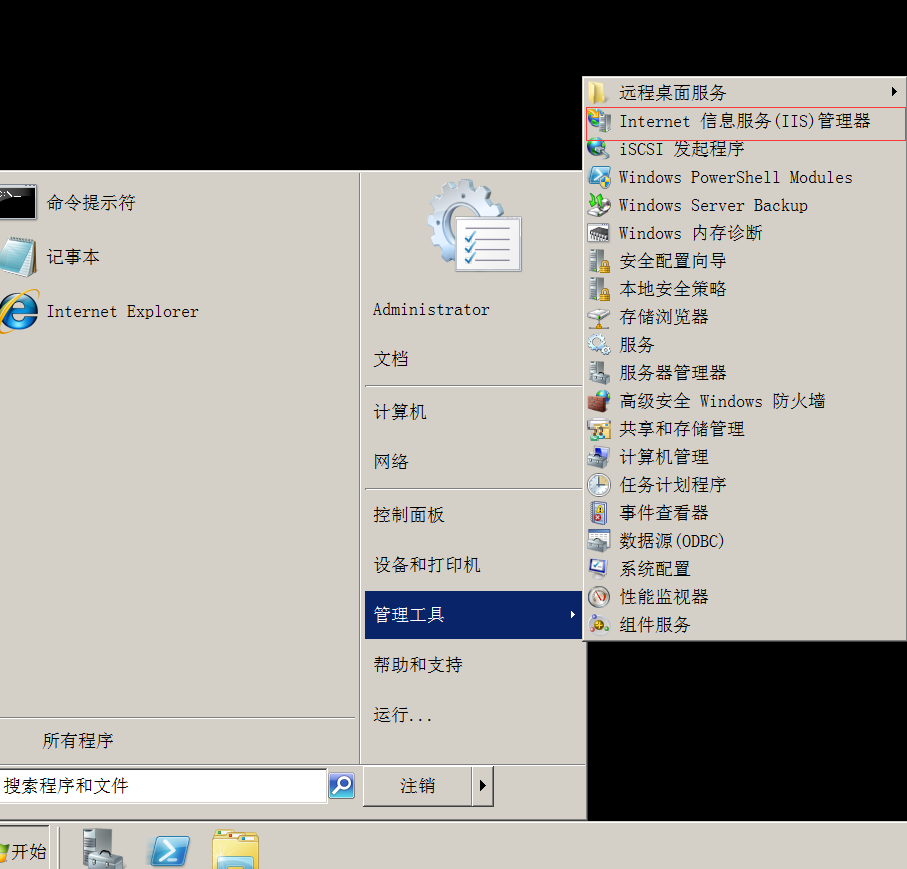Select the 管理工具 menu item

473,614
